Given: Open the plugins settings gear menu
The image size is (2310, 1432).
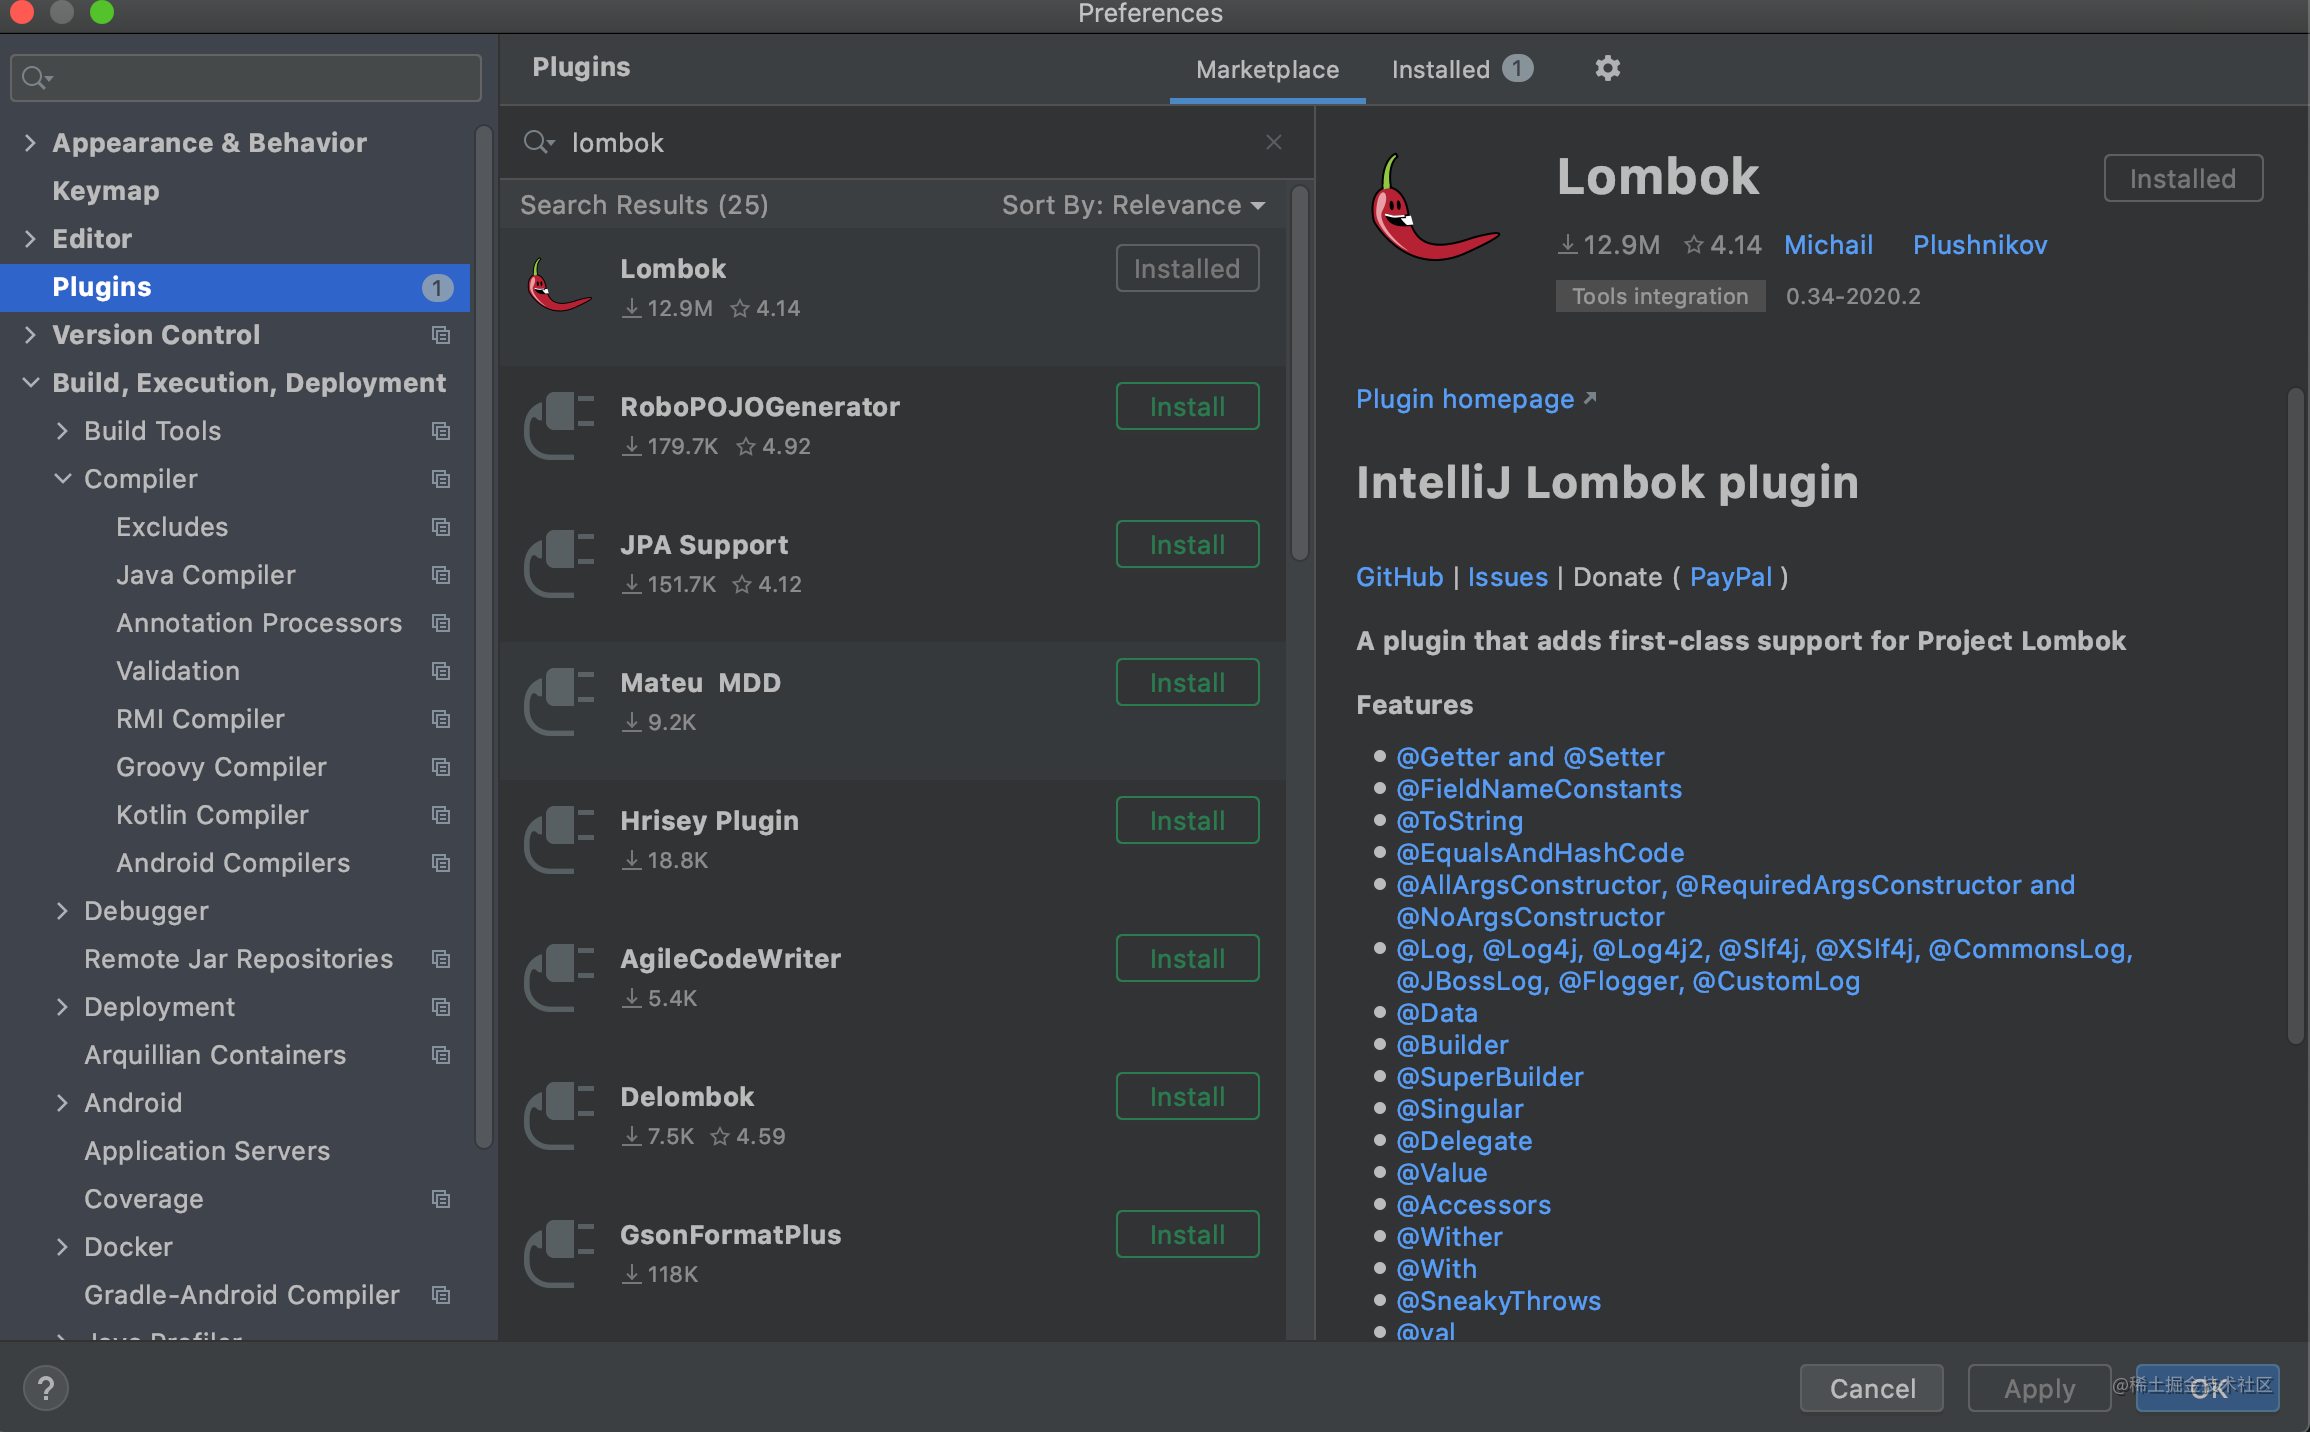Looking at the screenshot, I should [x=1607, y=68].
